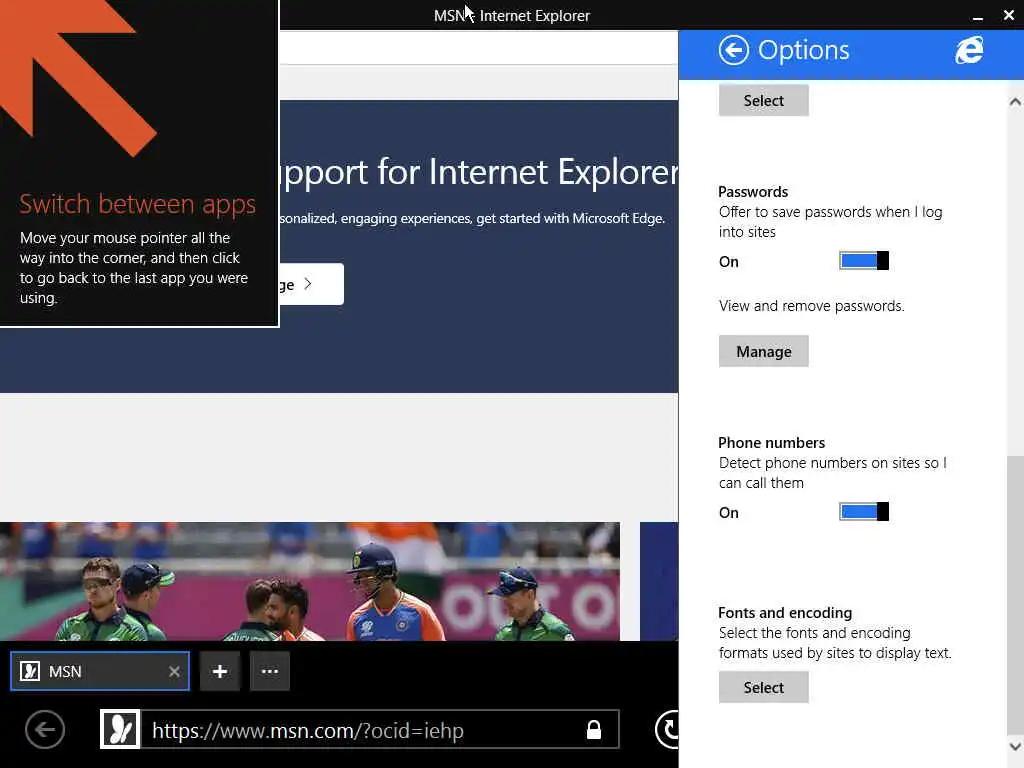
Task: Click the refresh page button
Action: click(x=667, y=729)
